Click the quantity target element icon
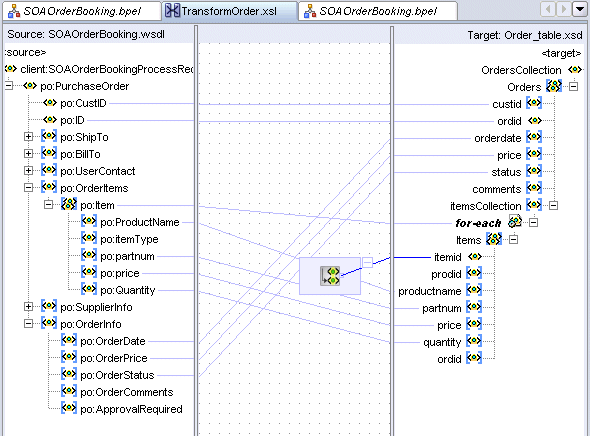This screenshot has width=590, height=436. [474, 341]
